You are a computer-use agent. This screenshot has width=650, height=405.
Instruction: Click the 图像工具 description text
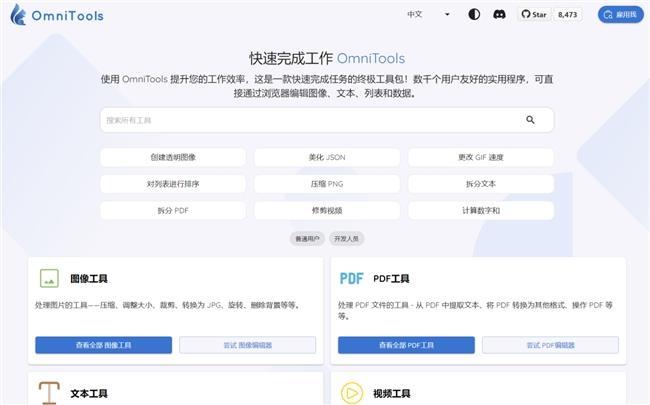click(167, 305)
